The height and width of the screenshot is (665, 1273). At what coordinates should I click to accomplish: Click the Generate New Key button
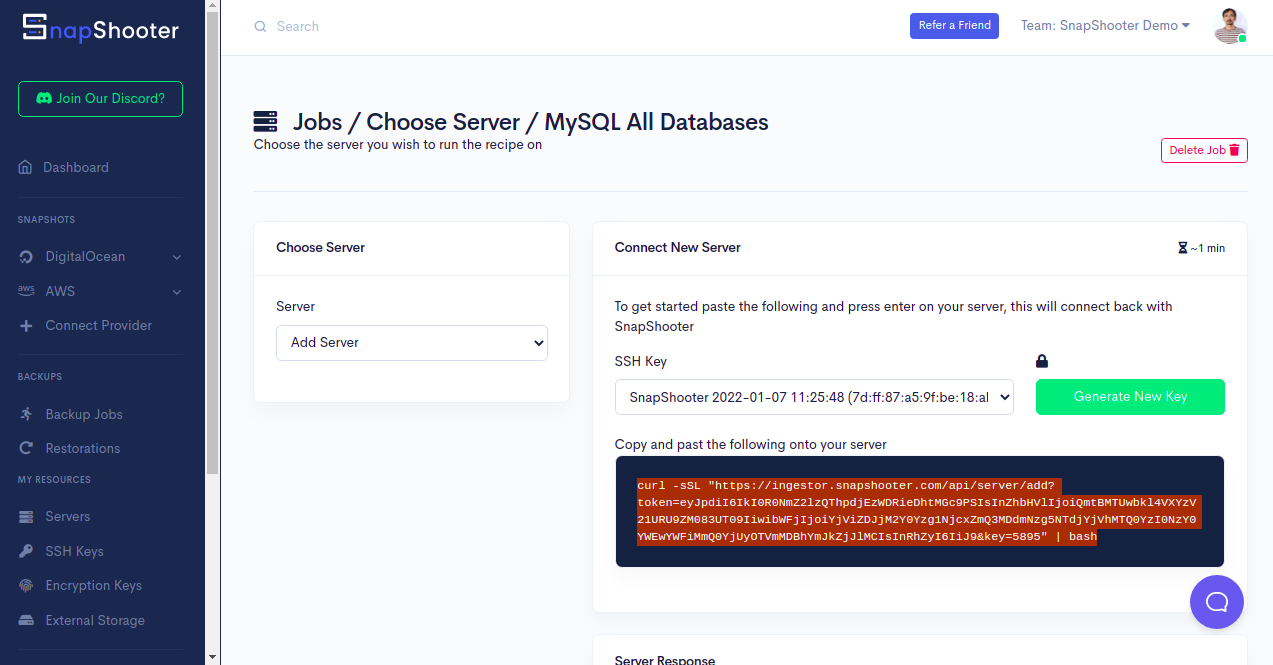click(x=1130, y=397)
